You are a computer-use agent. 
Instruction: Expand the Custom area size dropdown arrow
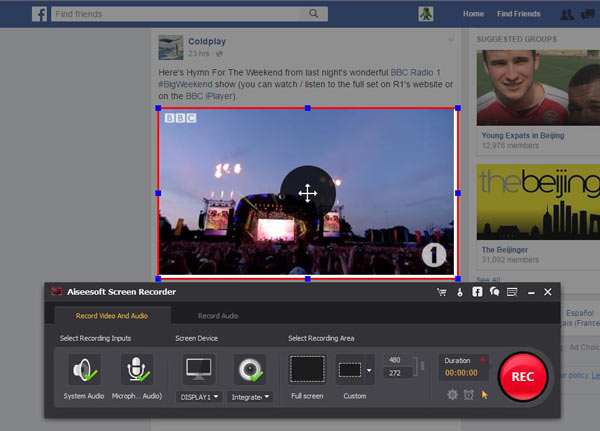(369, 370)
